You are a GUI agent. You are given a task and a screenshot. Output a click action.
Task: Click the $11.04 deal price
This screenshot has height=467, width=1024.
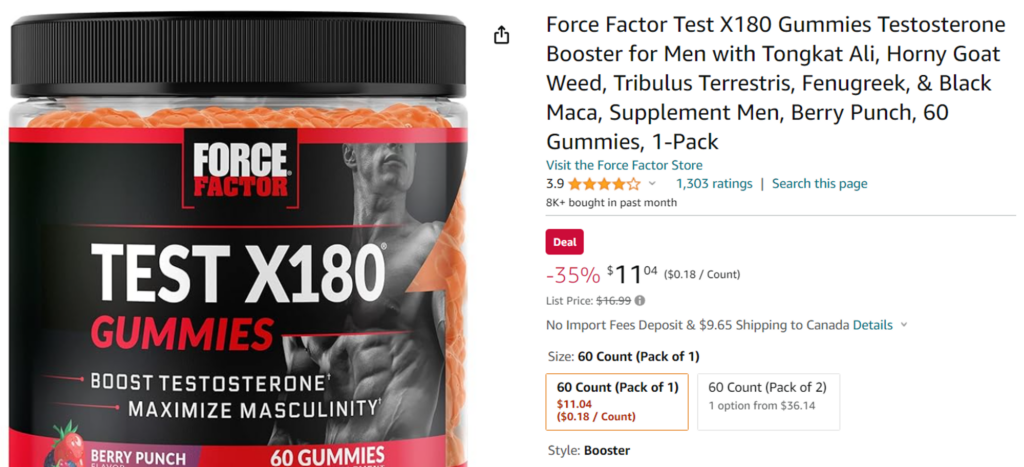(x=632, y=274)
